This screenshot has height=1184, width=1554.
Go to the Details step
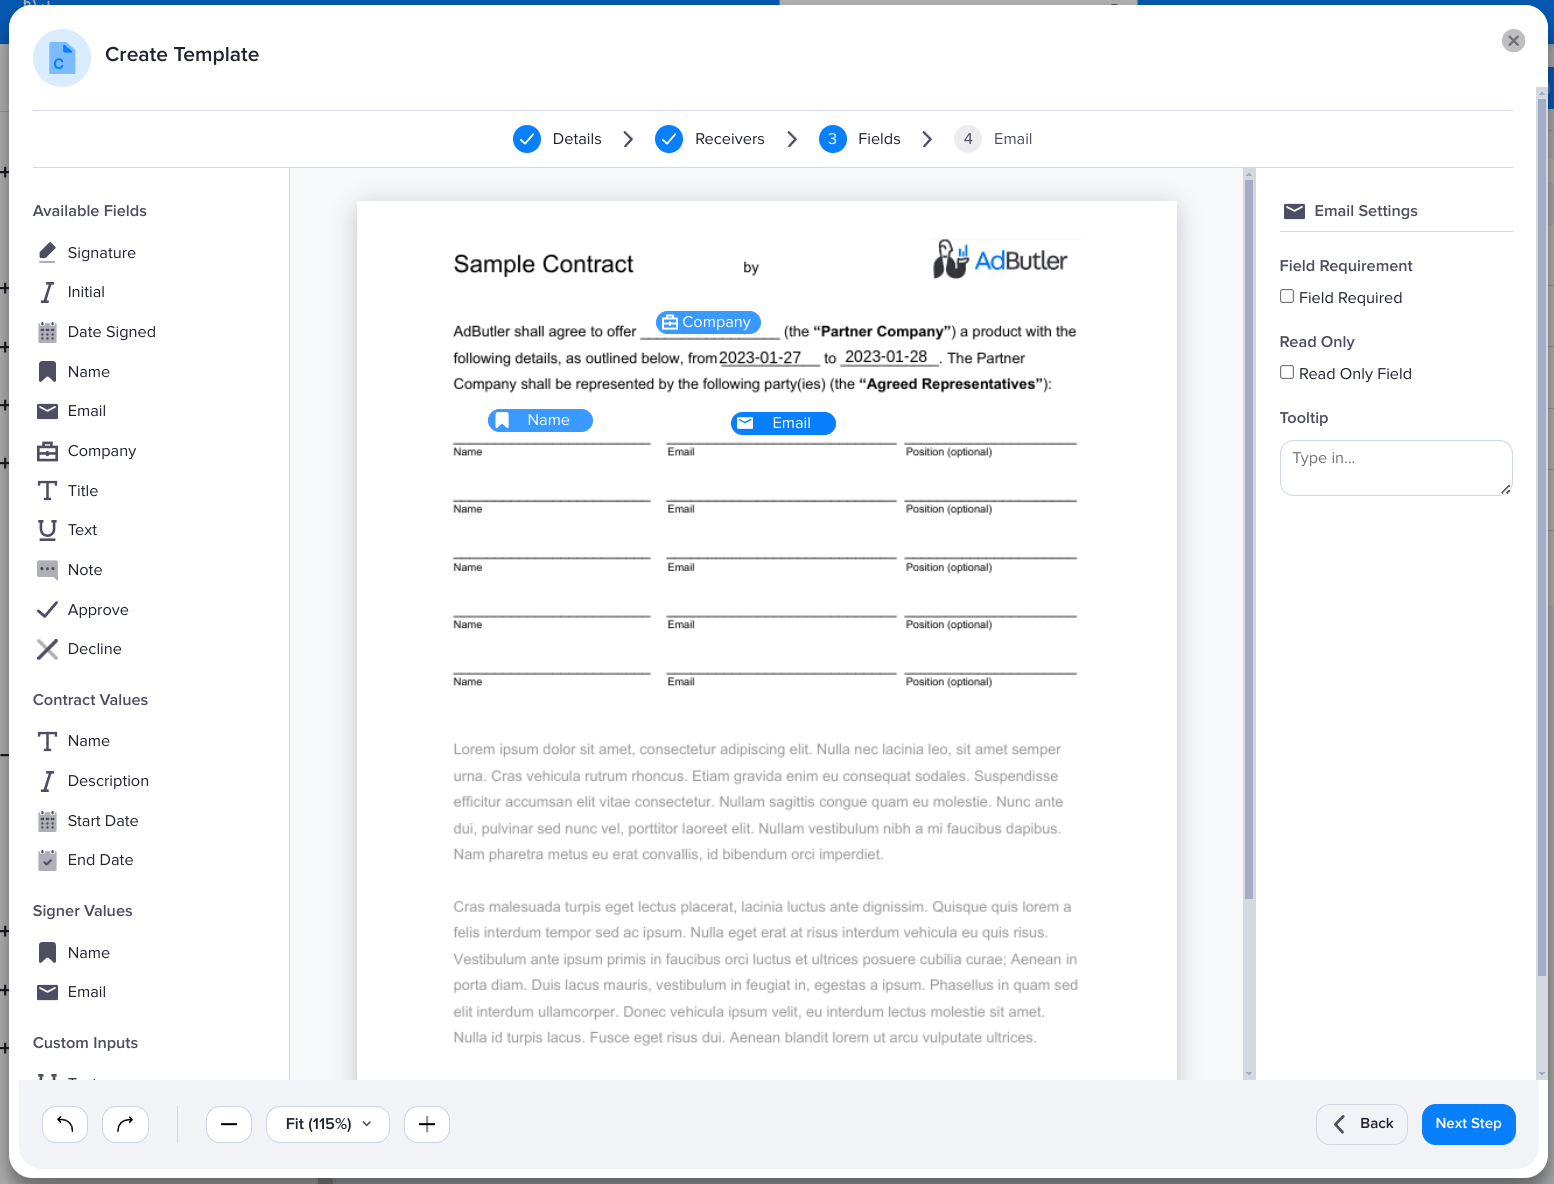tap(558, 139)
